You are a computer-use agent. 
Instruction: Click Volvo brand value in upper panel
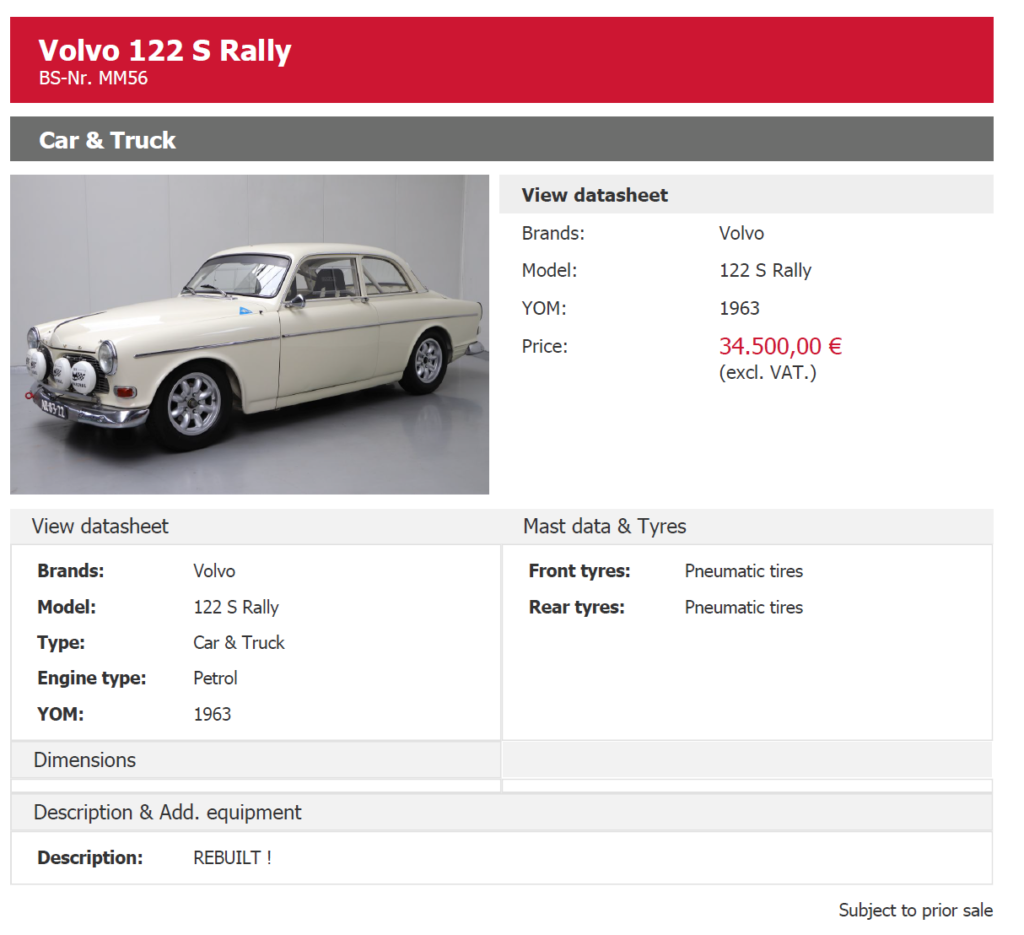(741, 233)
